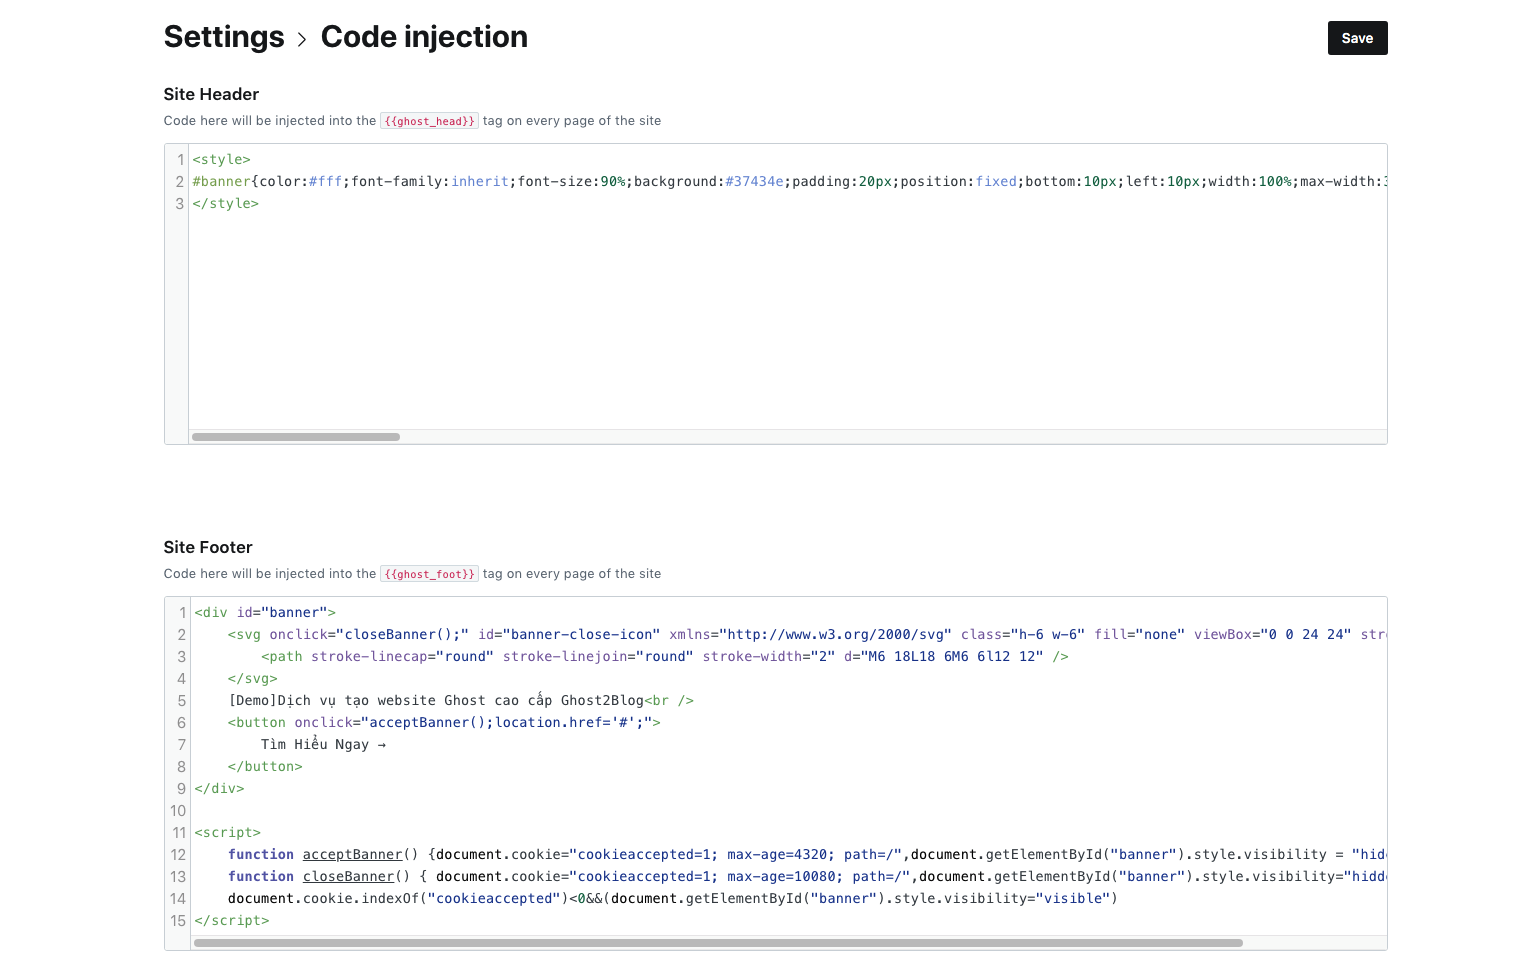Click the svg onclick="closeBanner();" line
The height and width of the screenshot is (961, 1529).
tap(806, 634)
